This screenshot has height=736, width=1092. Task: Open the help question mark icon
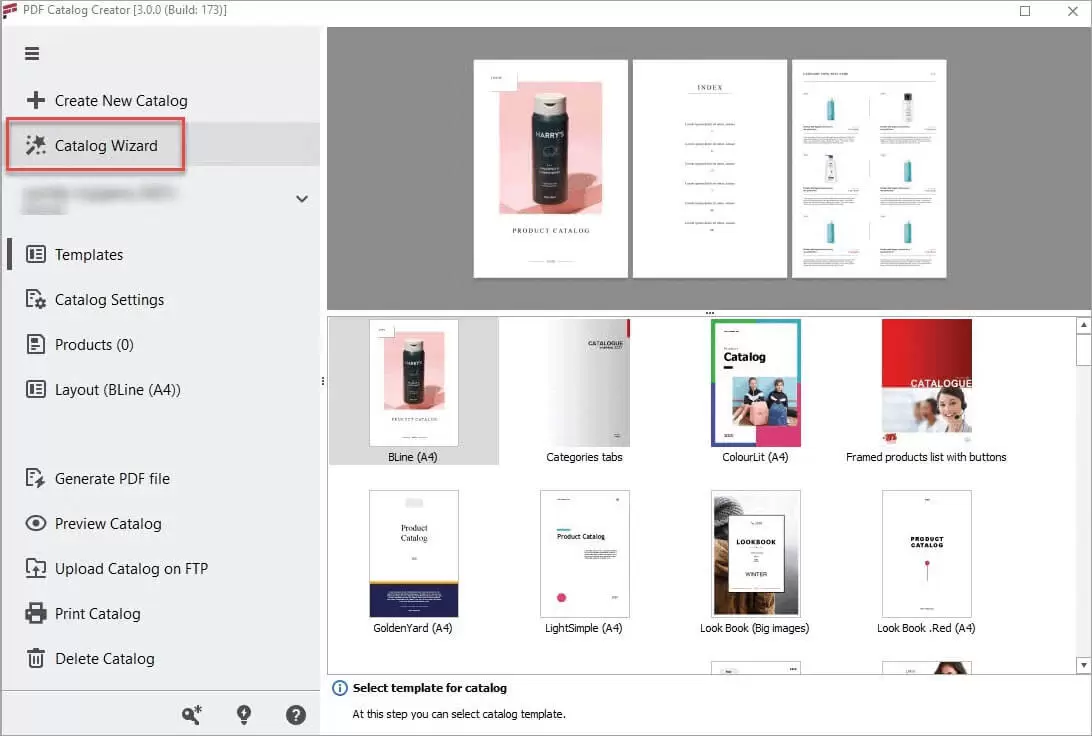click(296, 714)
